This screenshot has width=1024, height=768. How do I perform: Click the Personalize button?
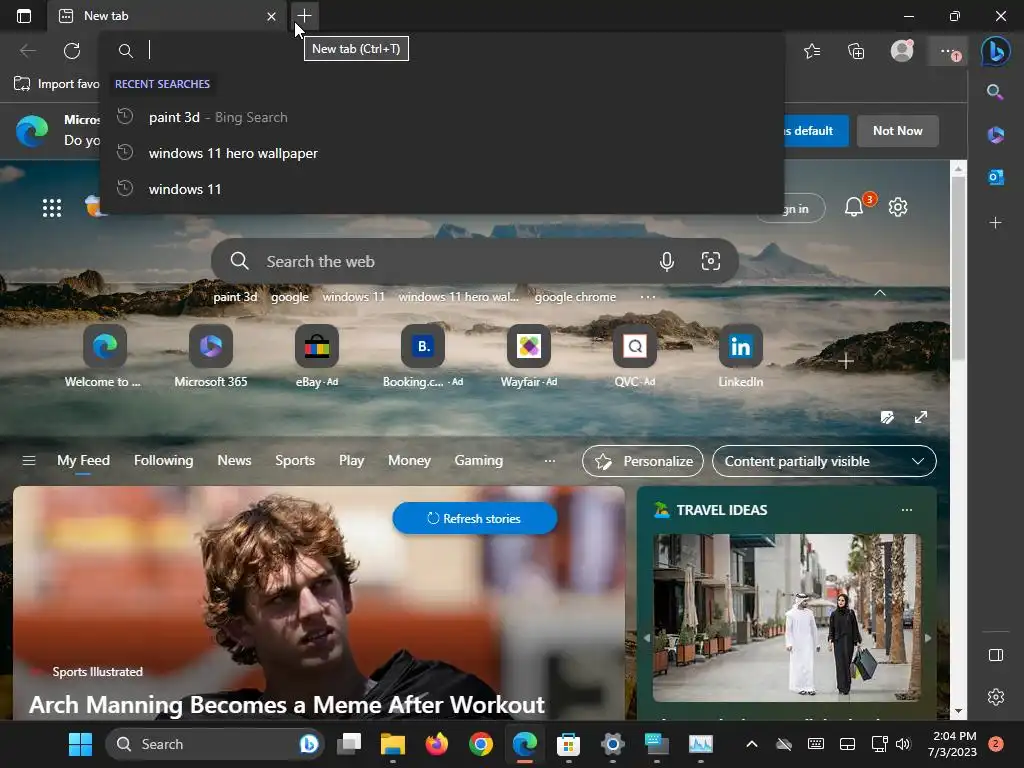click(643, 461)
